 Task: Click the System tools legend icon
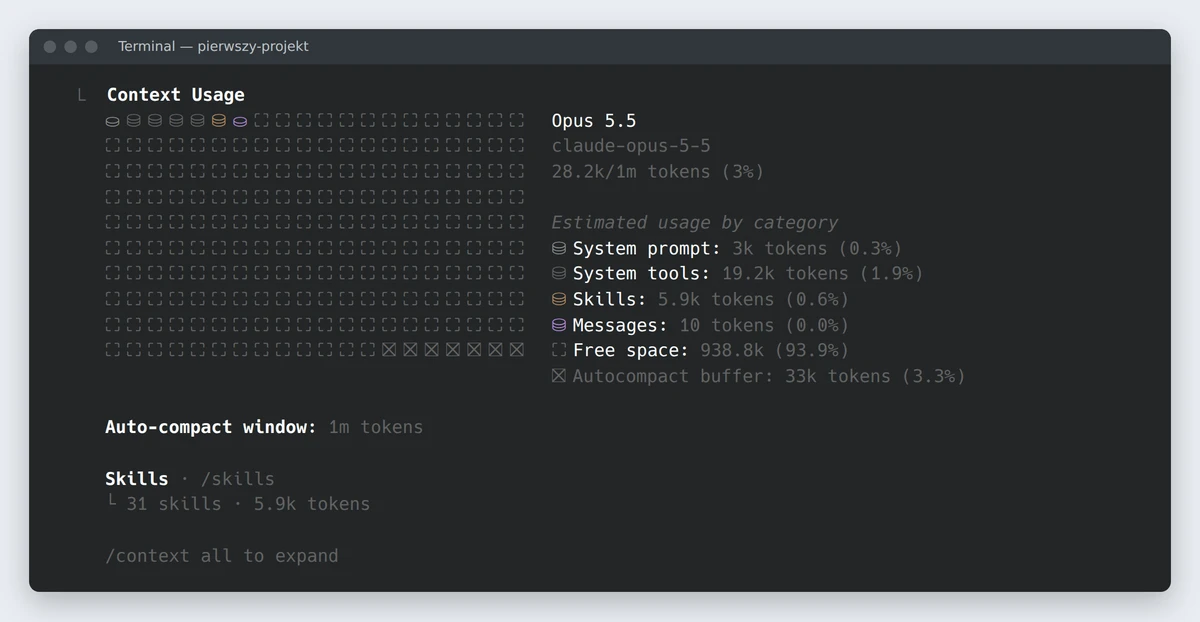click(559, 273)
